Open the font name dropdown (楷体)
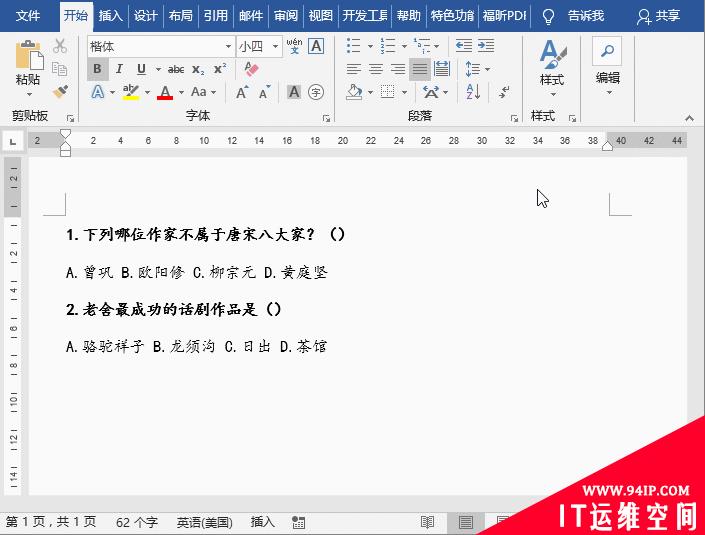 coord(228,46)
